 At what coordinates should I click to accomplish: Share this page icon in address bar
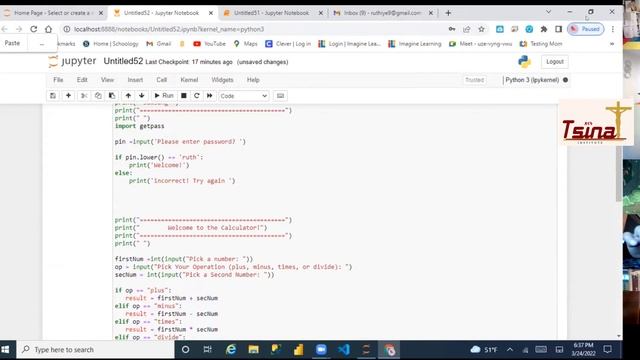467,29
